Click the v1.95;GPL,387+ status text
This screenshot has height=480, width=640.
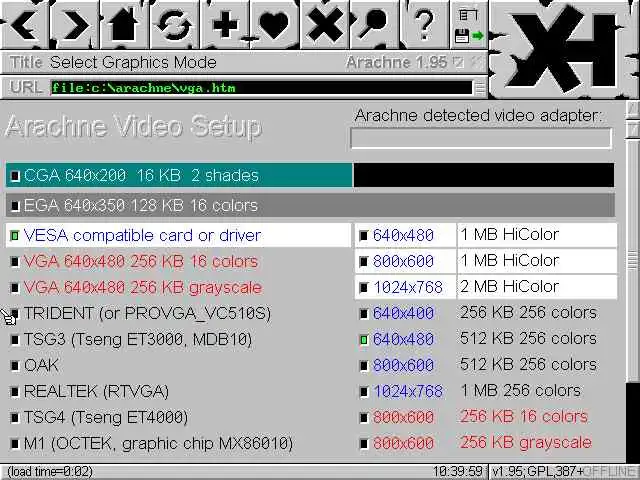click(x=537, y=472)
